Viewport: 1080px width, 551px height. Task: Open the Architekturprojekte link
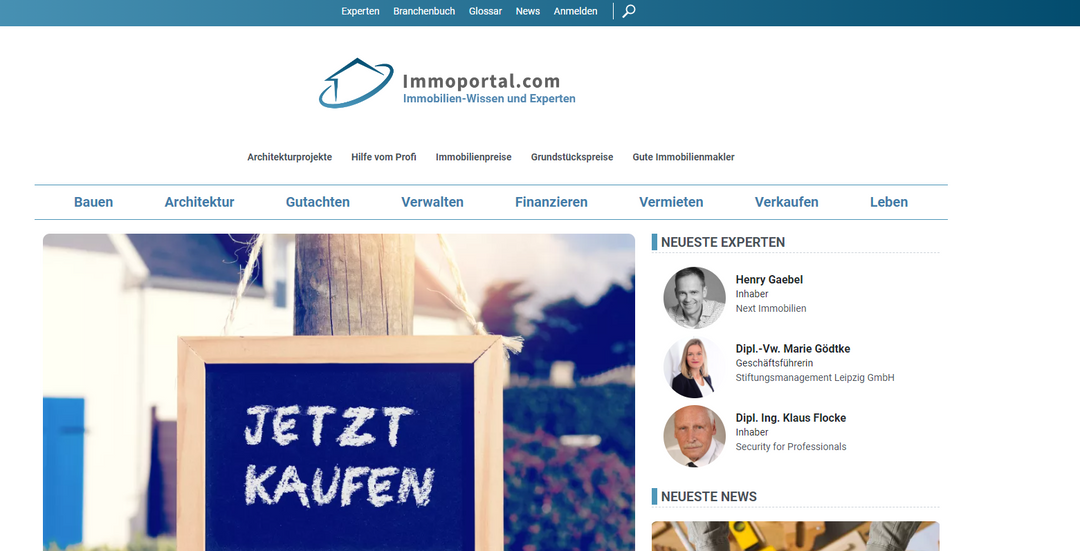tap(289, 157)
